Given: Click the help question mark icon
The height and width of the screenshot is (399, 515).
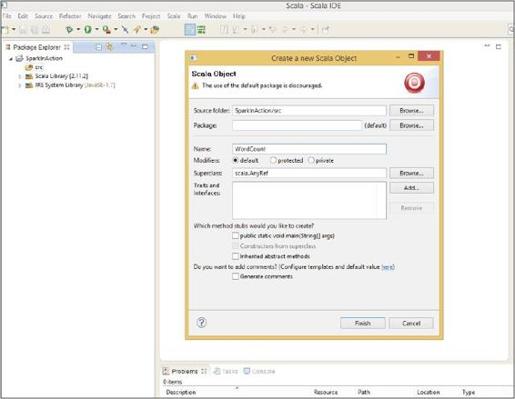Looking at the screenshot, I should click(201, 322).
